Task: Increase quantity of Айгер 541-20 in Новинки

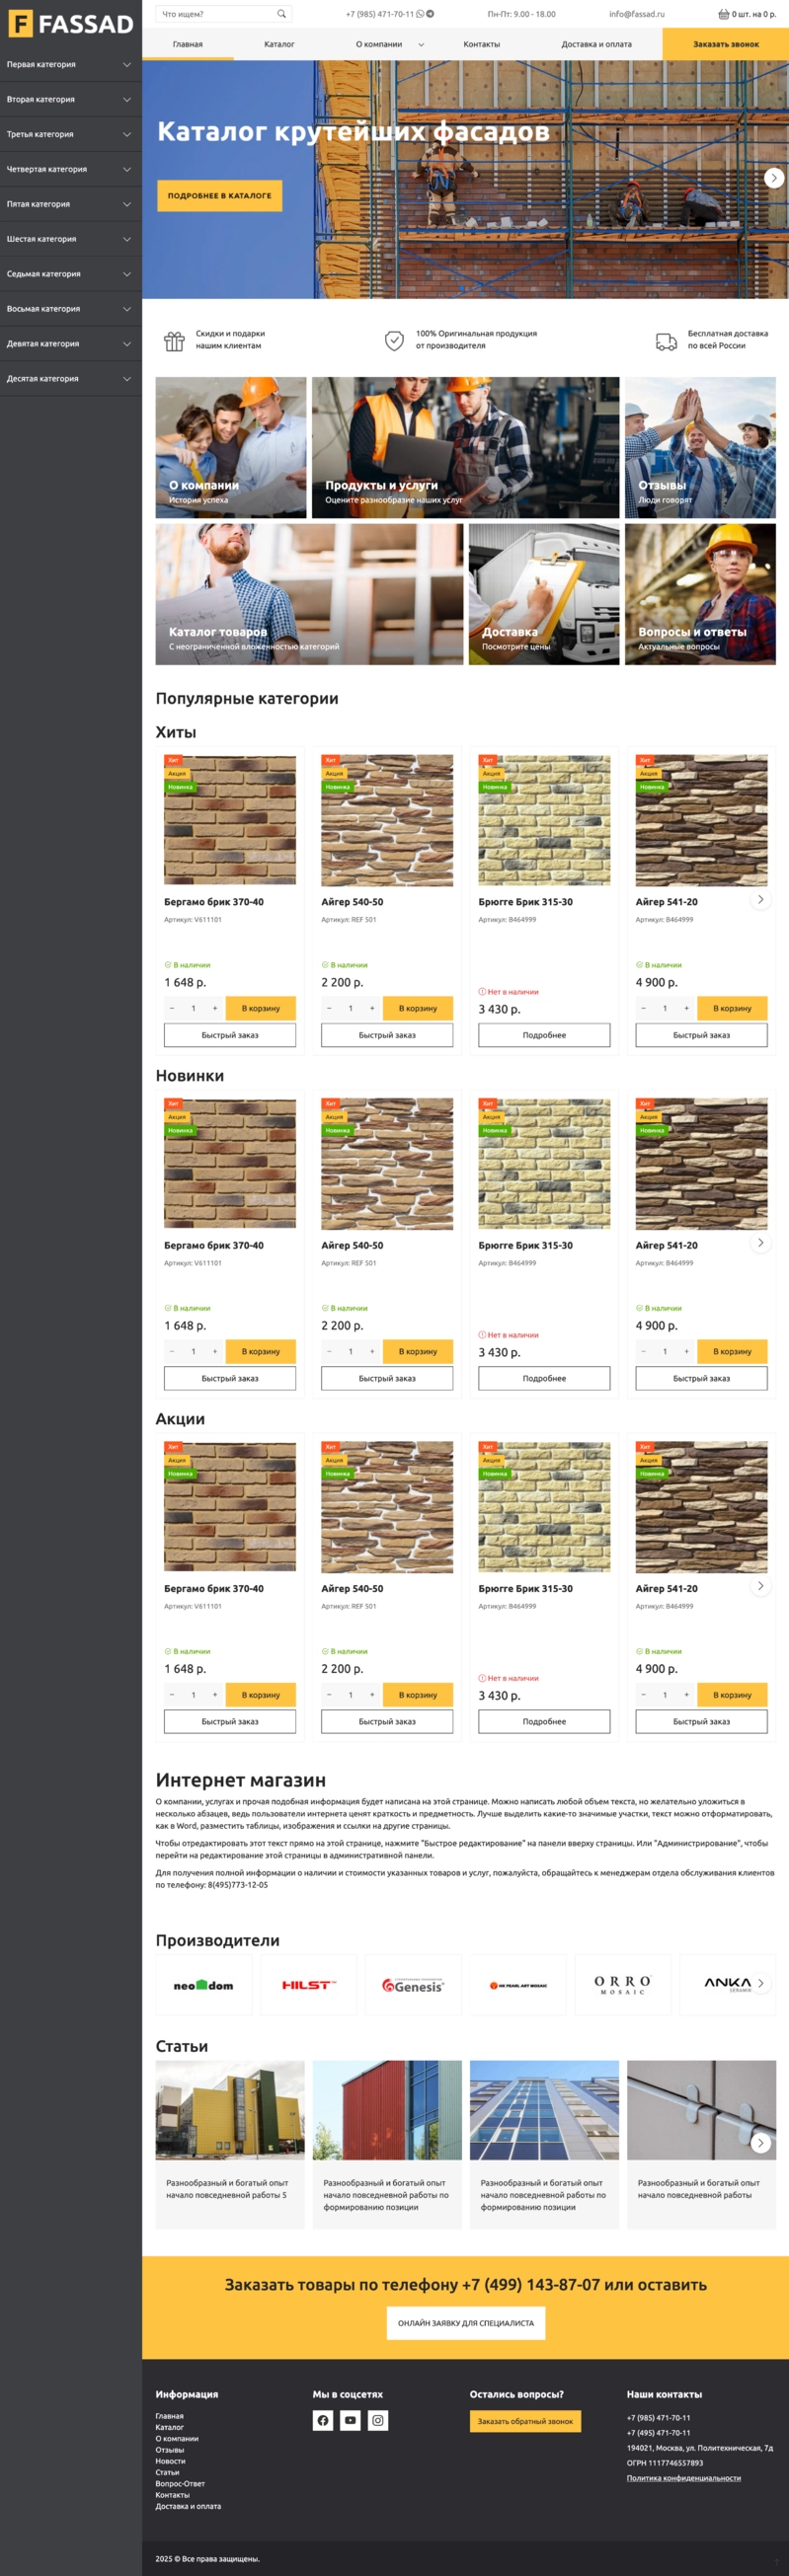Action: [x=686, y=1351]
